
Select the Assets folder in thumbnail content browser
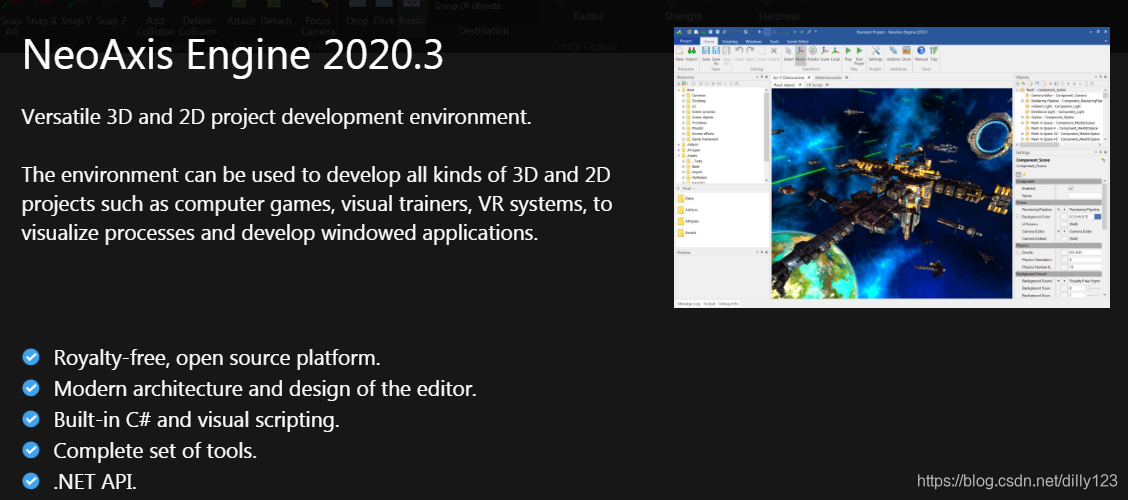(x=686, y=232)
